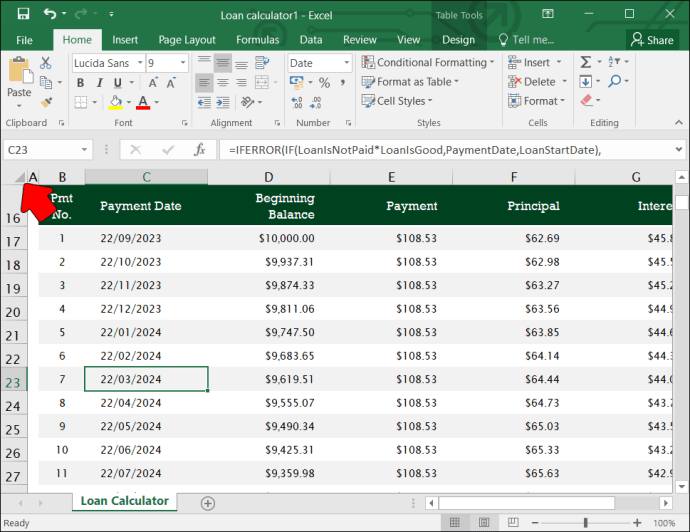Open the File menu
Viewport: 690px width, 532px height.
click(x=24, y=40)
